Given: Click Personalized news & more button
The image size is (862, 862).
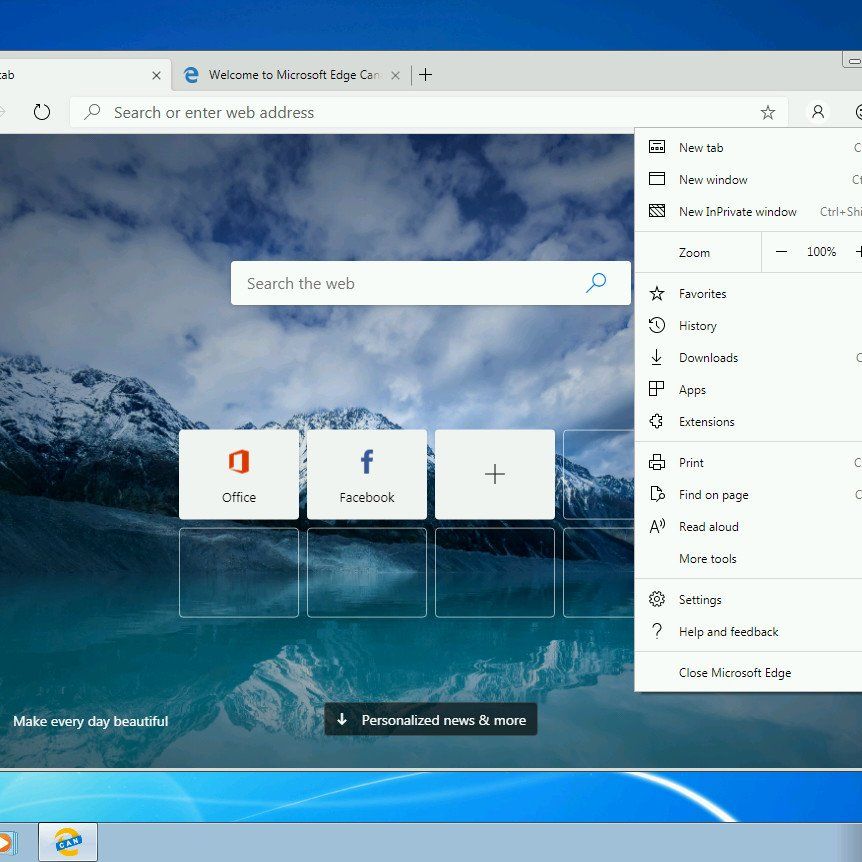Looking at the screenshot, I should [430, 720].
